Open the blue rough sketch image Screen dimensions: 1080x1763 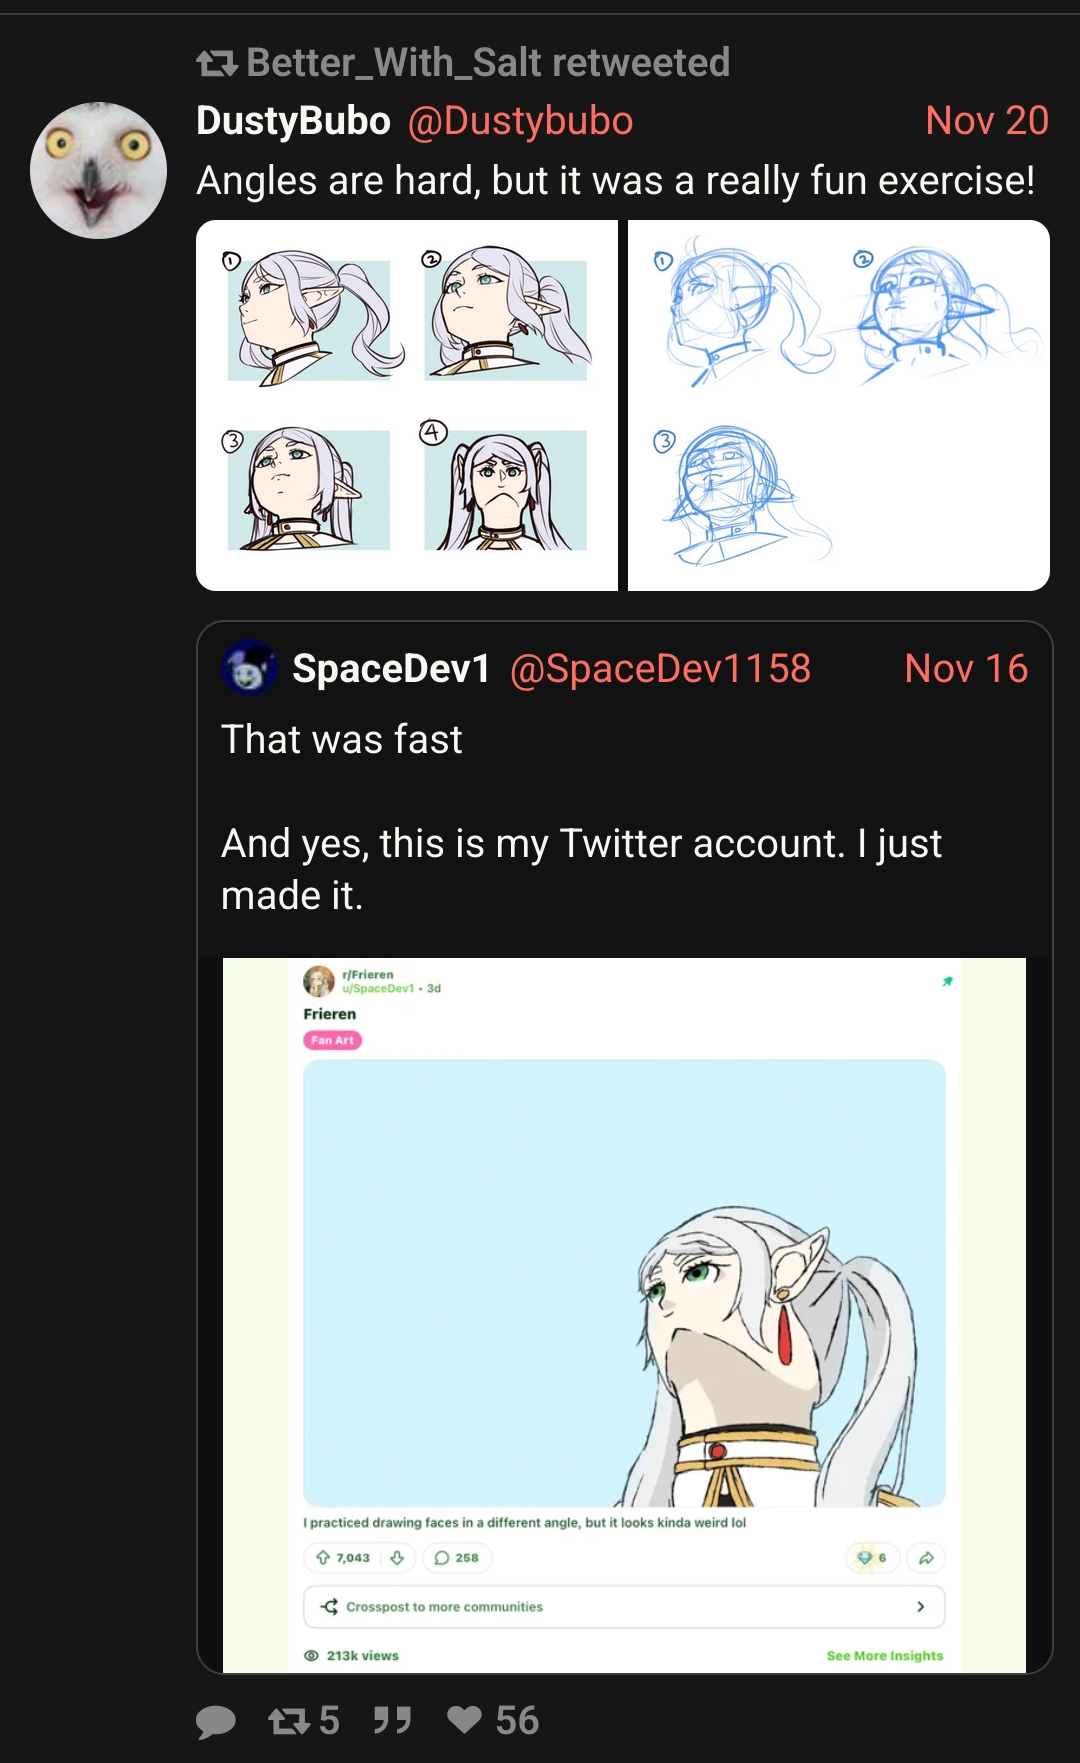[839, 405]
